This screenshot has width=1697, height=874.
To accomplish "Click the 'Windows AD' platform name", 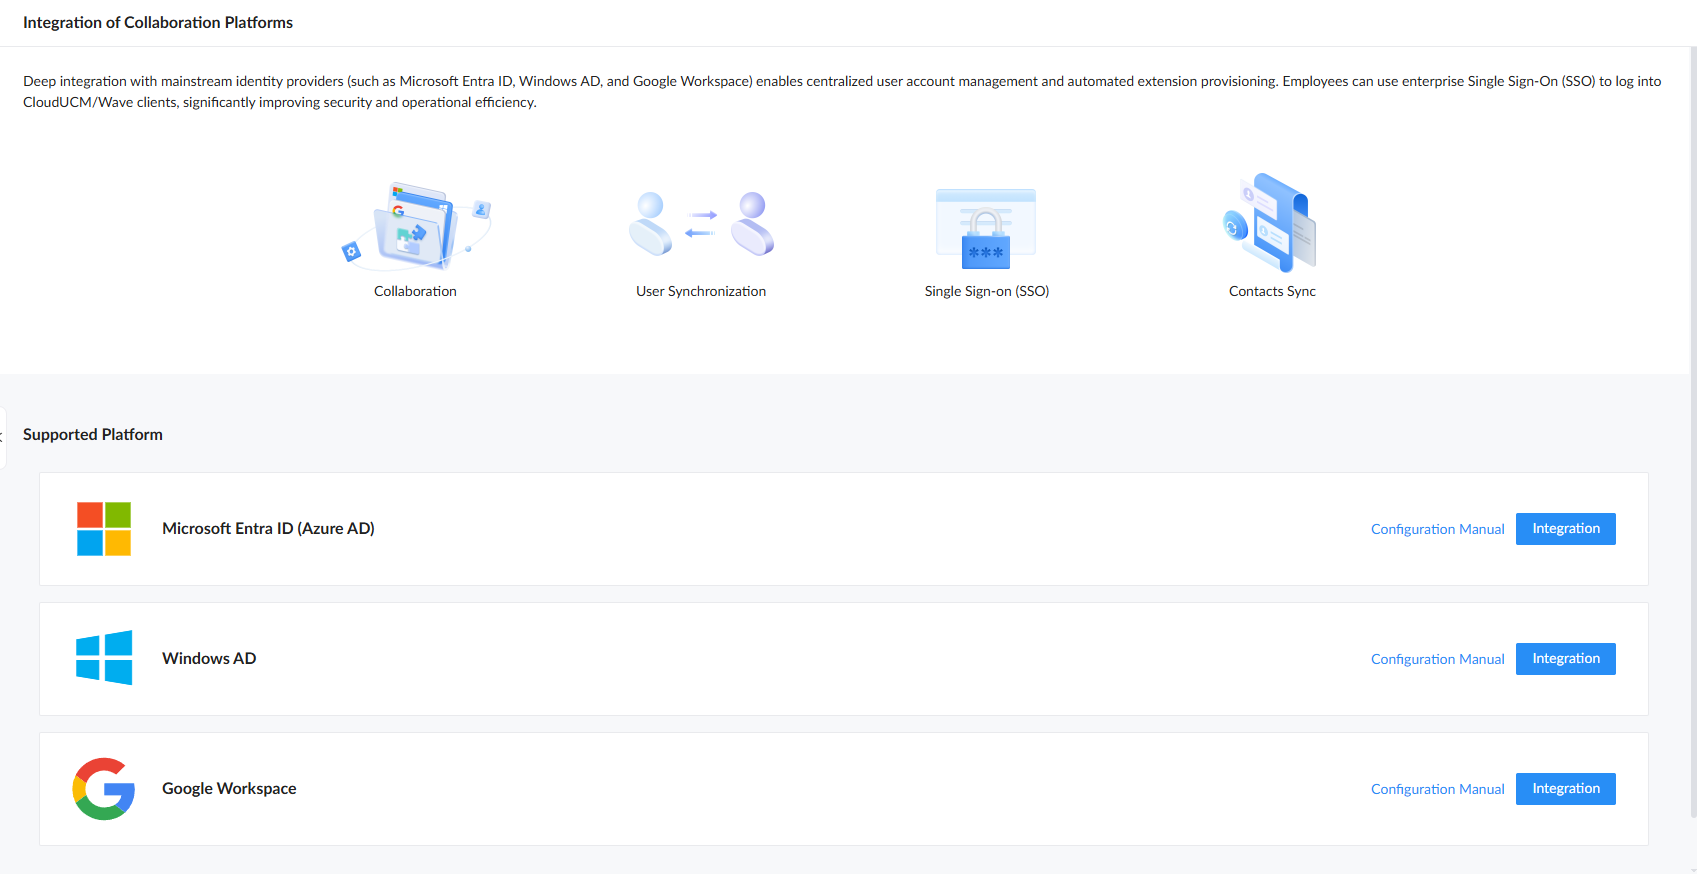I will point(209,658).
